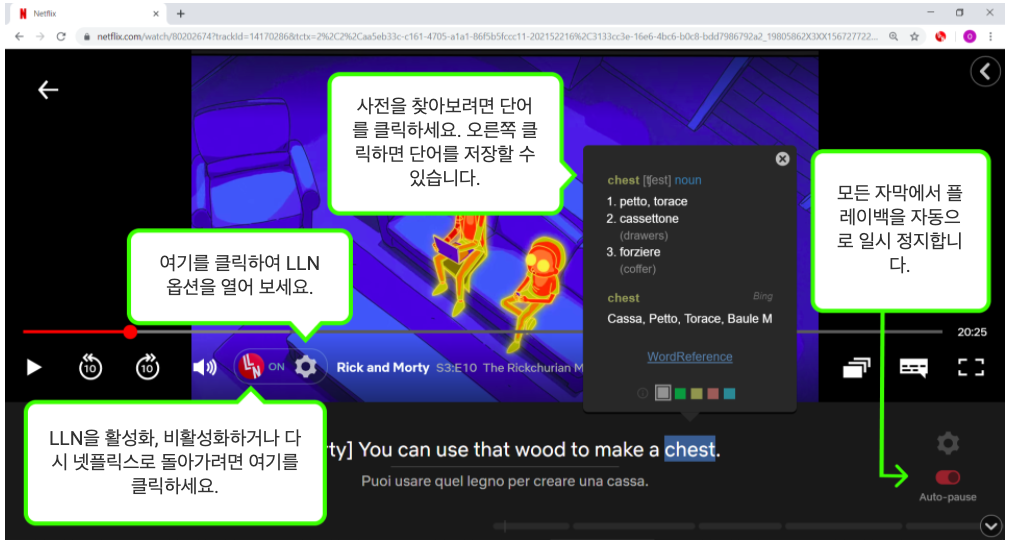This screenshot has width=1010, height=540.
Task: Select the Netflix browser tab
Action: point(89,14)
